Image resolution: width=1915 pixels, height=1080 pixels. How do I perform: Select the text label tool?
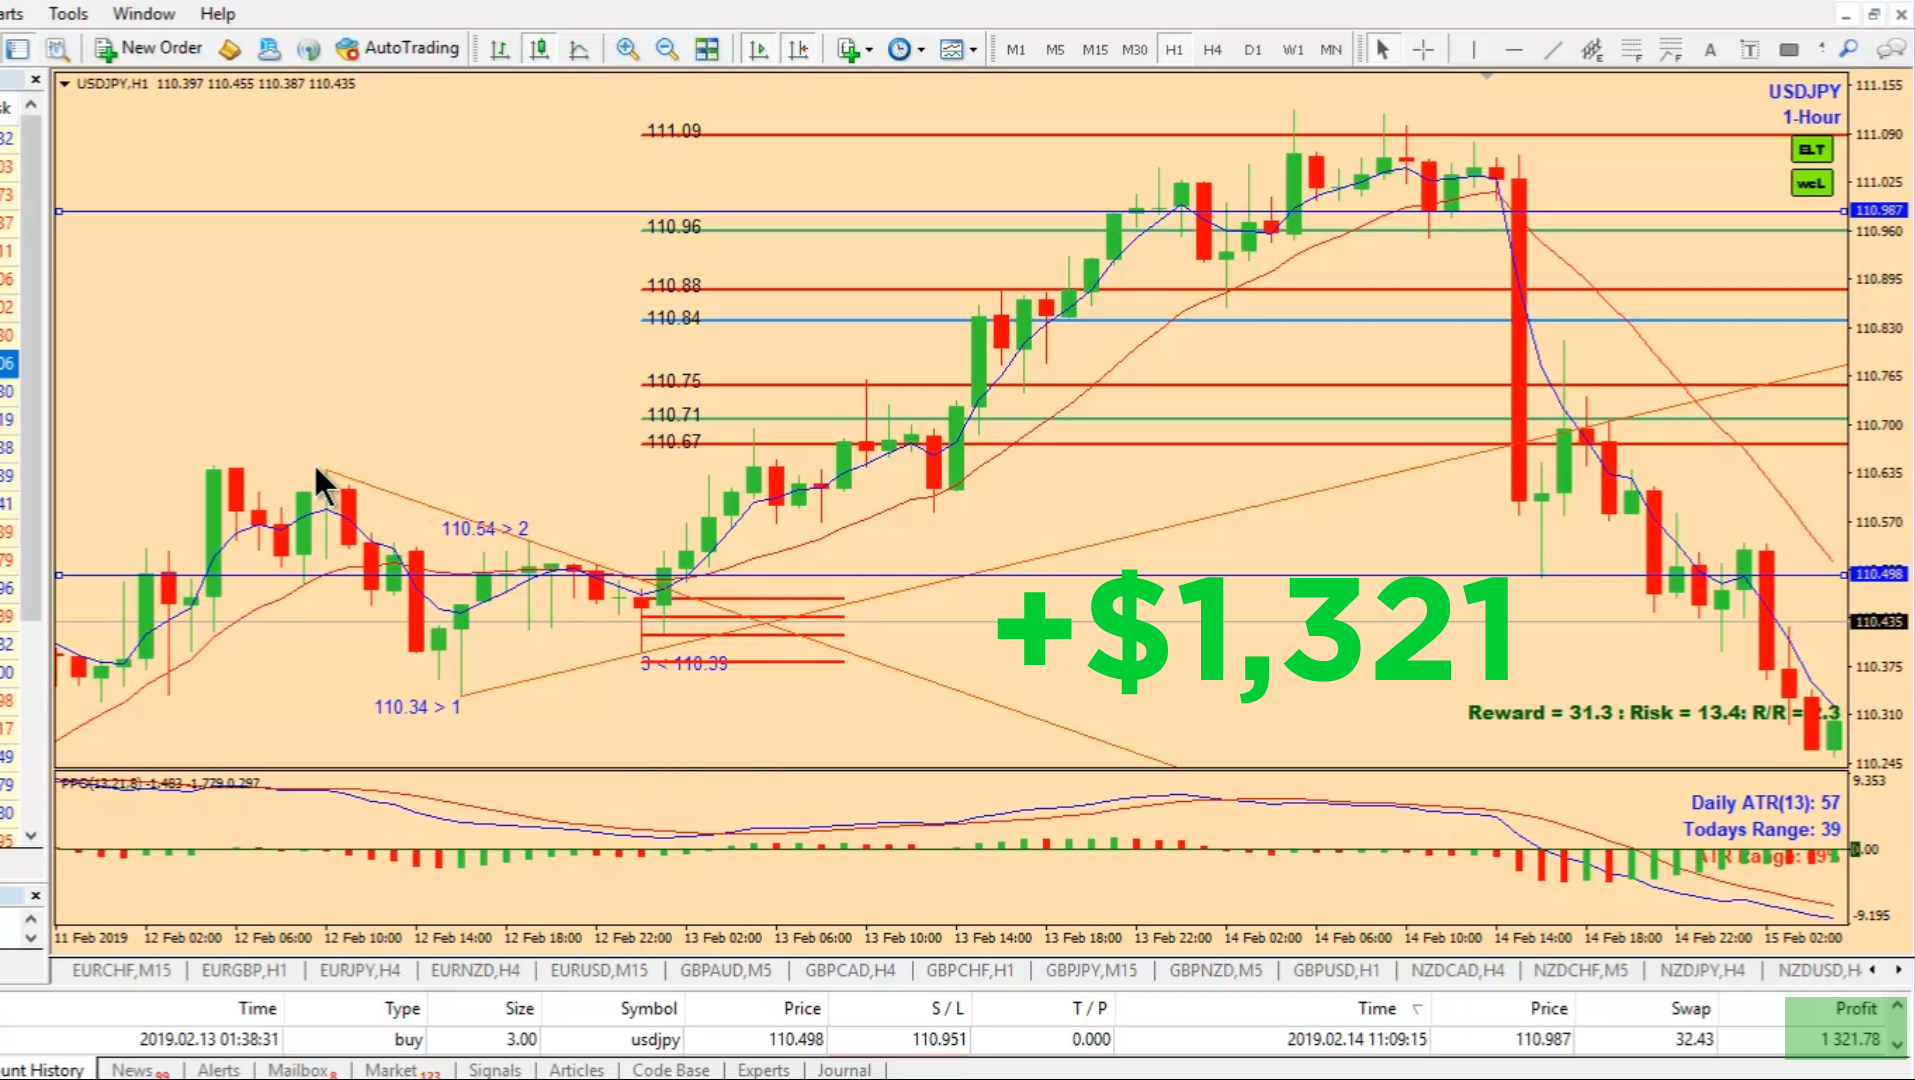tap(1749, 49)
